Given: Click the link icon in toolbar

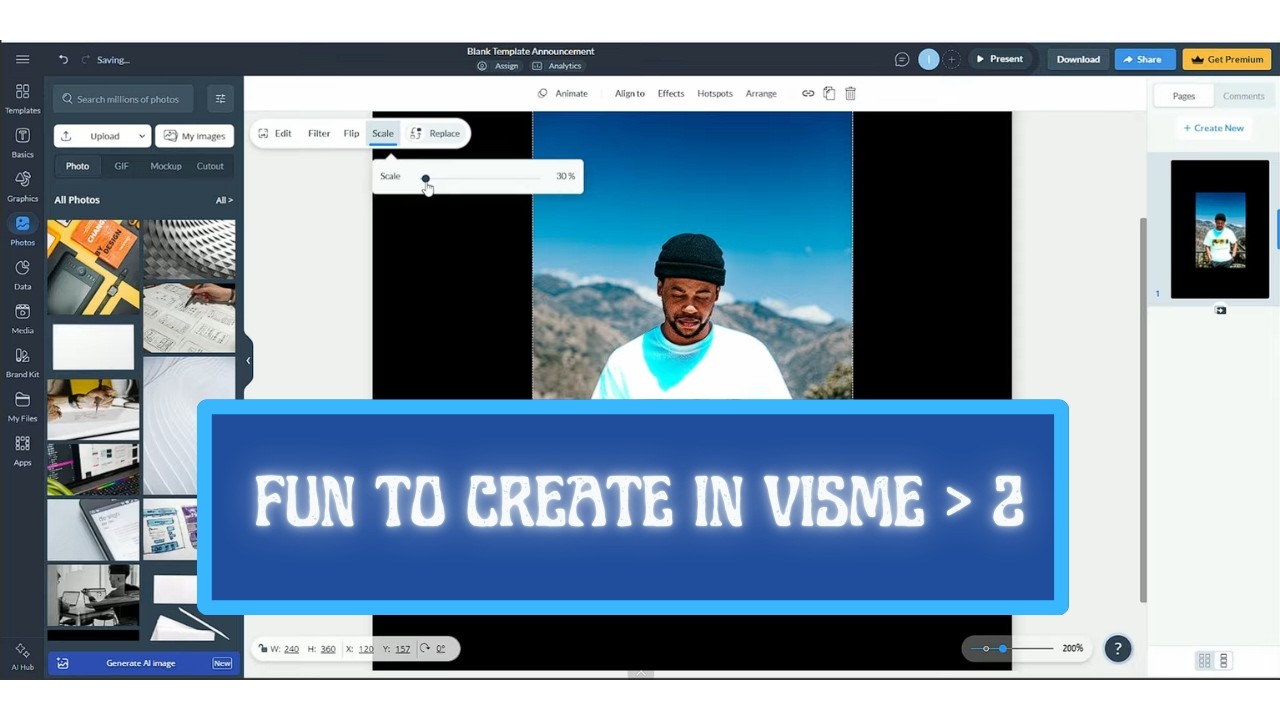Looking at the screenshot, I should [x=808, y=93].
